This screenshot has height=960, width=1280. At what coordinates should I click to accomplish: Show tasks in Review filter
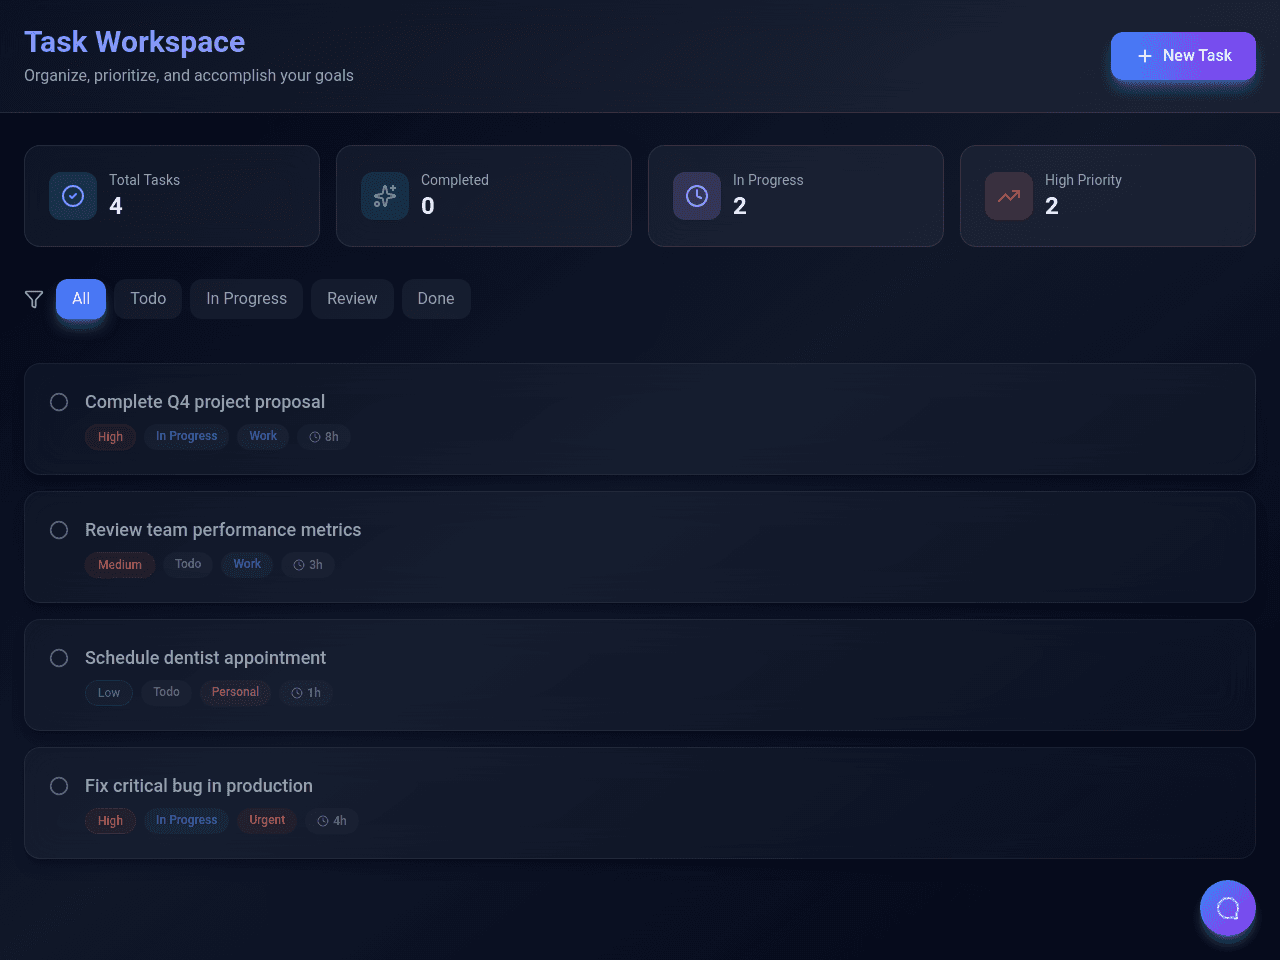coord(352,299)
